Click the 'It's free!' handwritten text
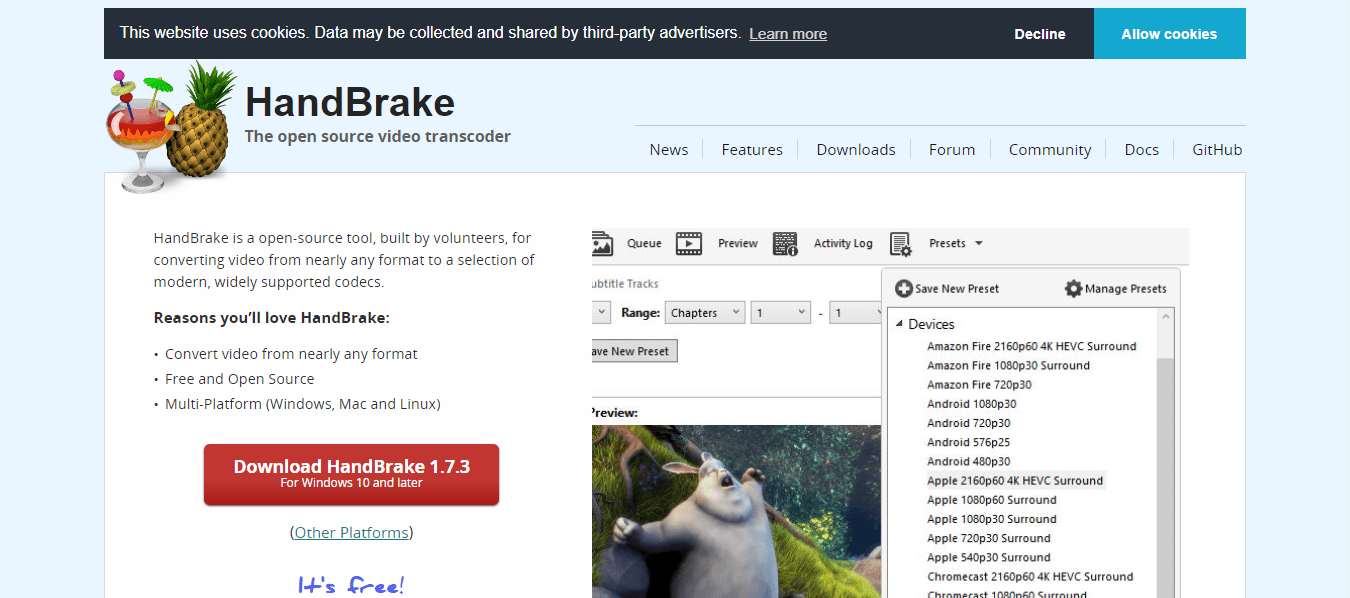Image resolution: width=1350 pixels, height=598 pixels. pyautogui.click(x=351, y=584)
